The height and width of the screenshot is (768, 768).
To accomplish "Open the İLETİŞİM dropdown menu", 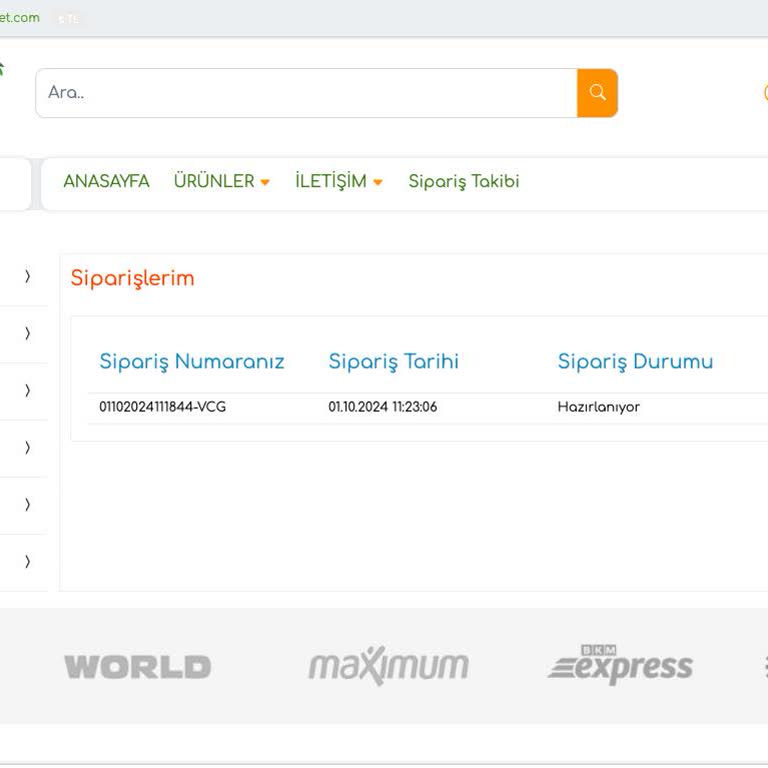I will (x=330, y=182).
